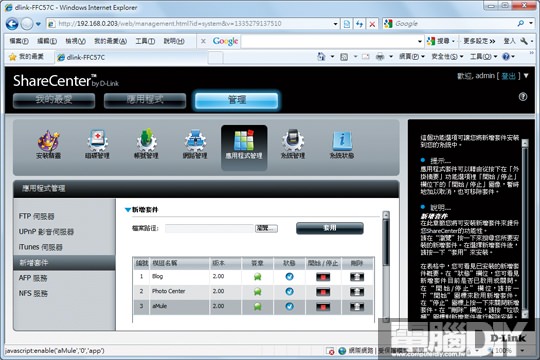Click the help question mark icon in ShareCenter header
540x360 pixels.
[x=523, y=97]
